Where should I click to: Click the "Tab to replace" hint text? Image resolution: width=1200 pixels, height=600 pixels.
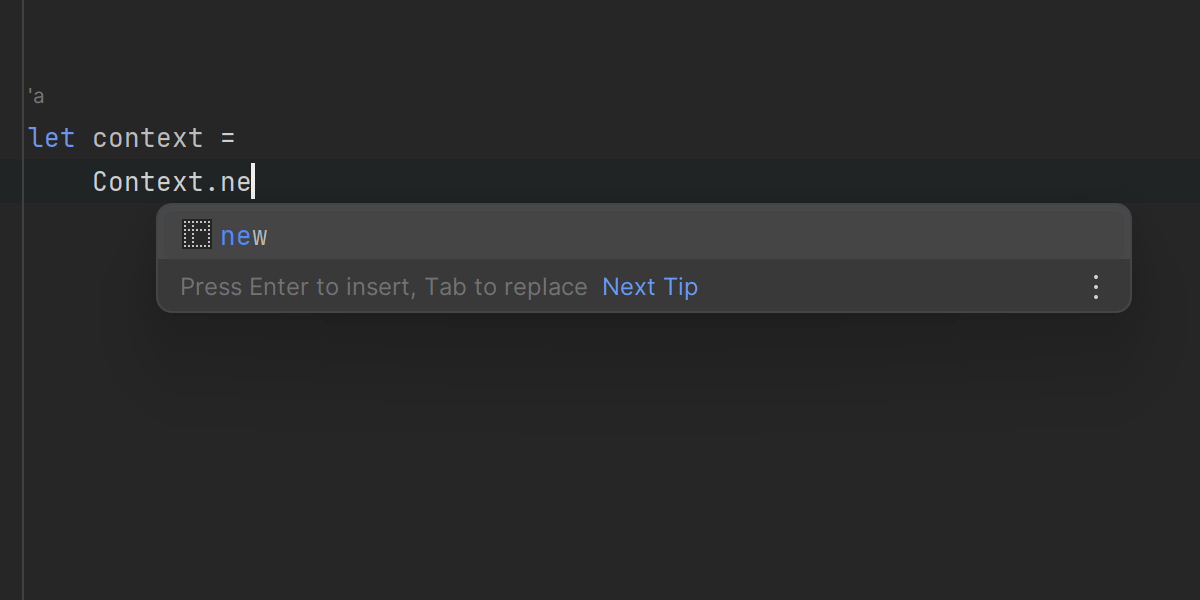(506, 287)
